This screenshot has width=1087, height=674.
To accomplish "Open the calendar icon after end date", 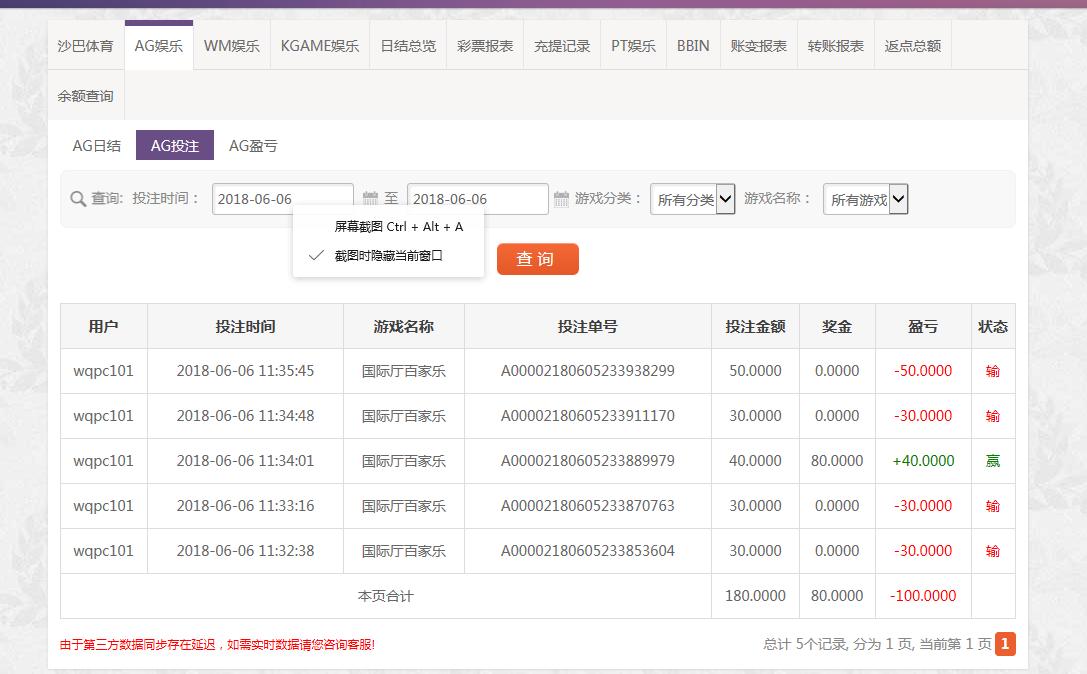I will click(561, 199).
